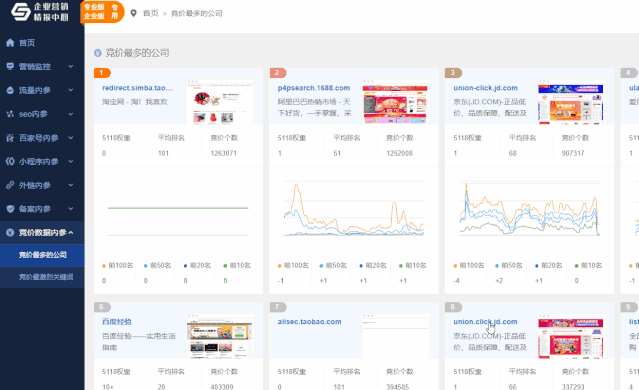
Task: Click the 营销监控 monitor icon
Action: pos(10,66)
